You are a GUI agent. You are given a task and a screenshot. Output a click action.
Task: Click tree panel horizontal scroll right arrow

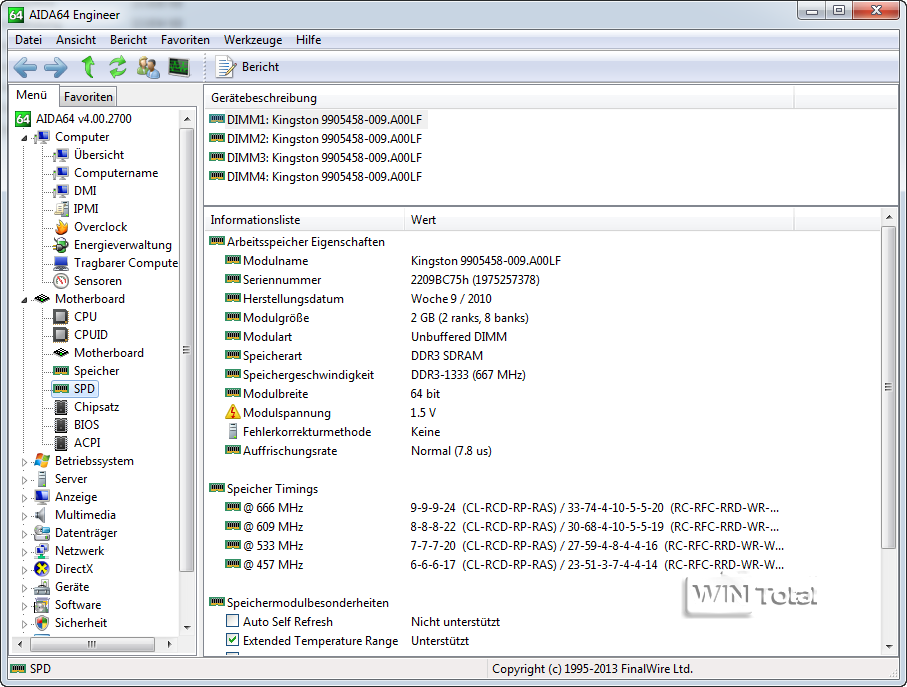point(169,644)
